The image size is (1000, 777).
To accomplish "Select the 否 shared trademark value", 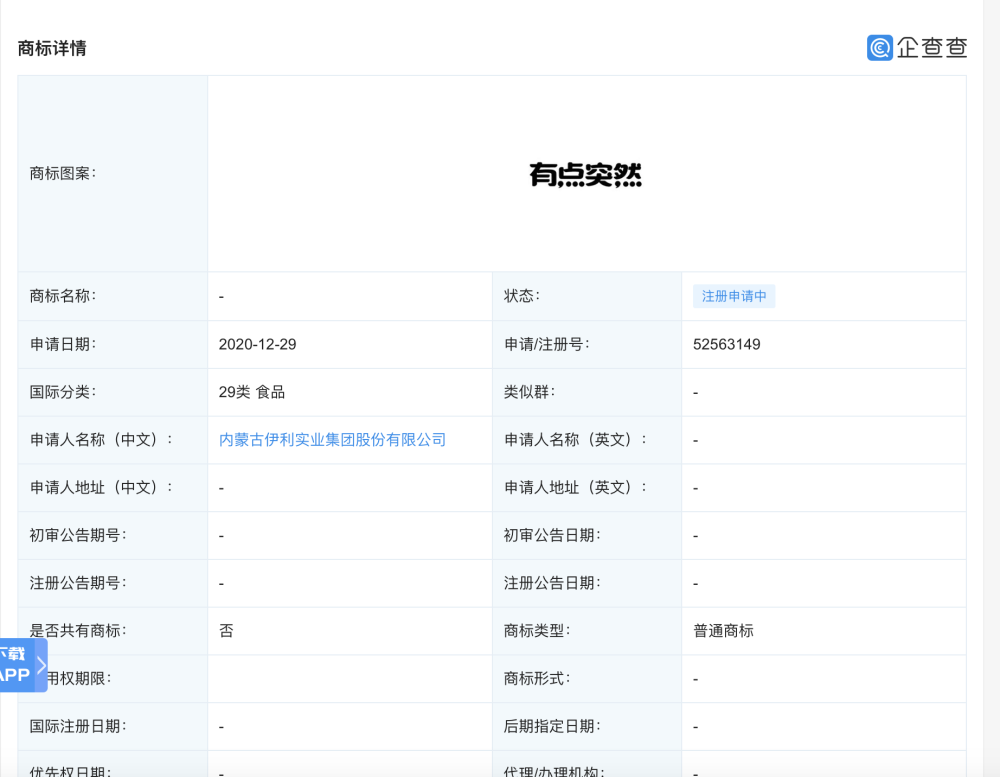I will click(x=226, y=631).
